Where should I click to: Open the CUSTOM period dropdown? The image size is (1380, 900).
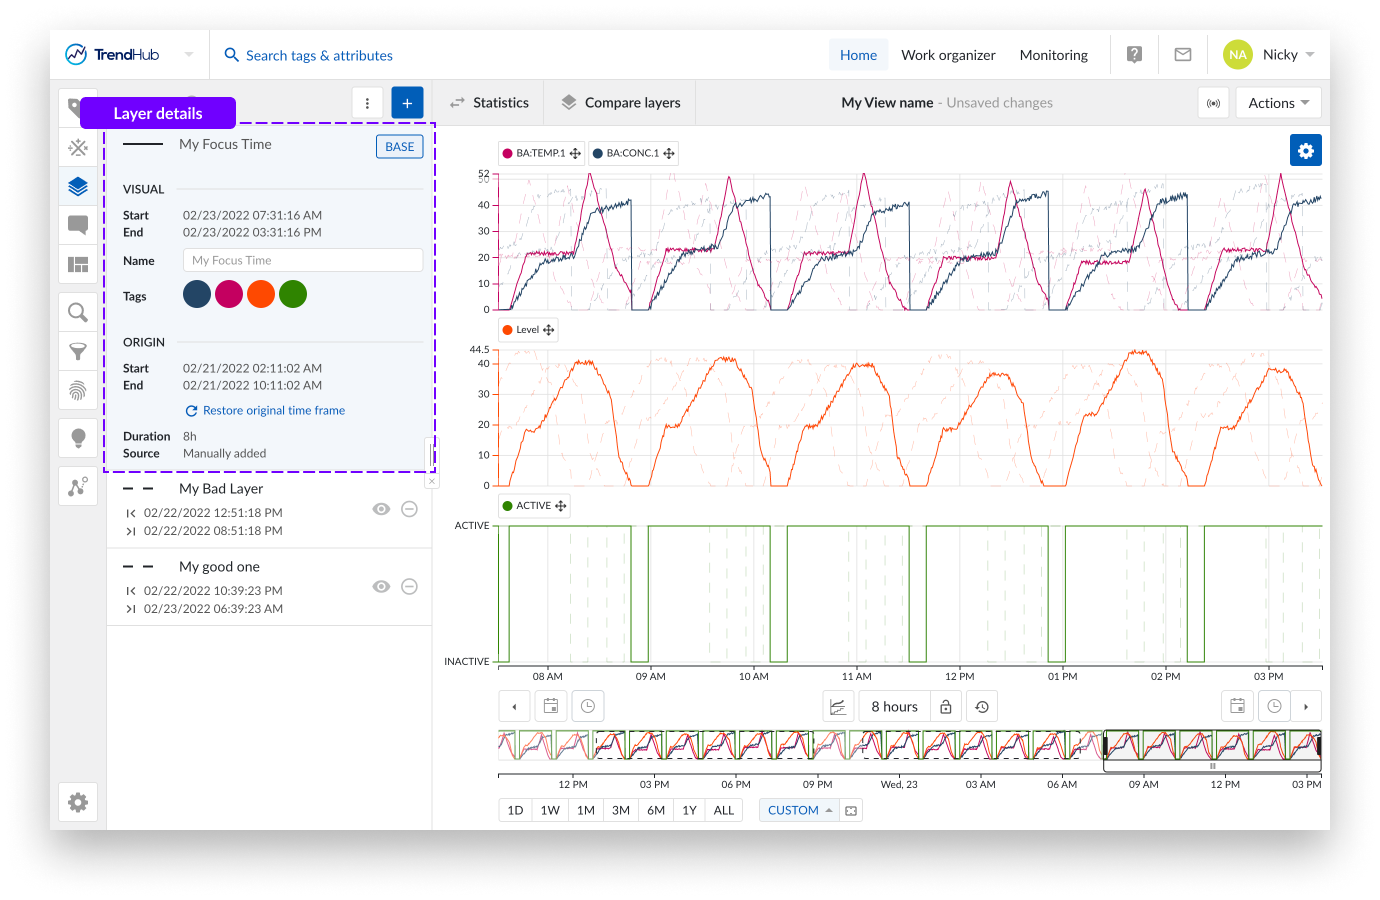pyautogui.click(x=800, y=810)
